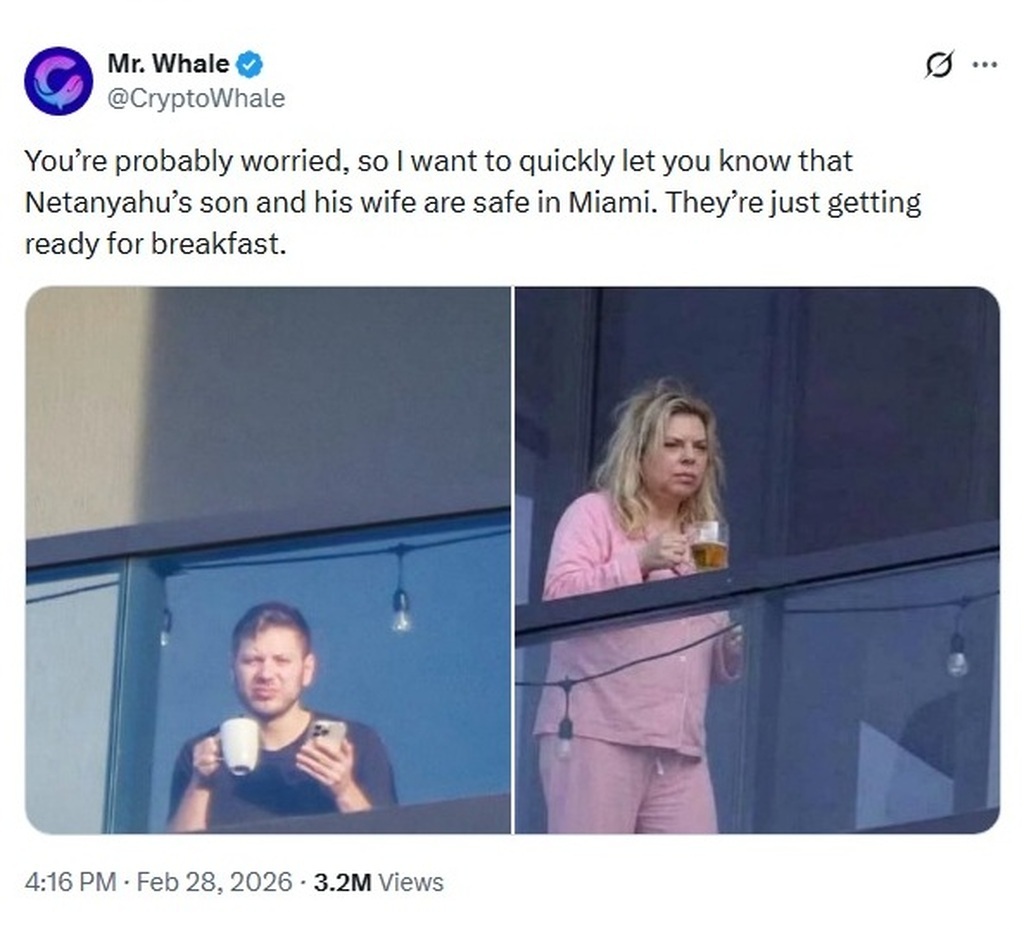Screen dimensions: 1024x929
Task: Click the Feb 28, 2026 date
Action: pos(214,882)
